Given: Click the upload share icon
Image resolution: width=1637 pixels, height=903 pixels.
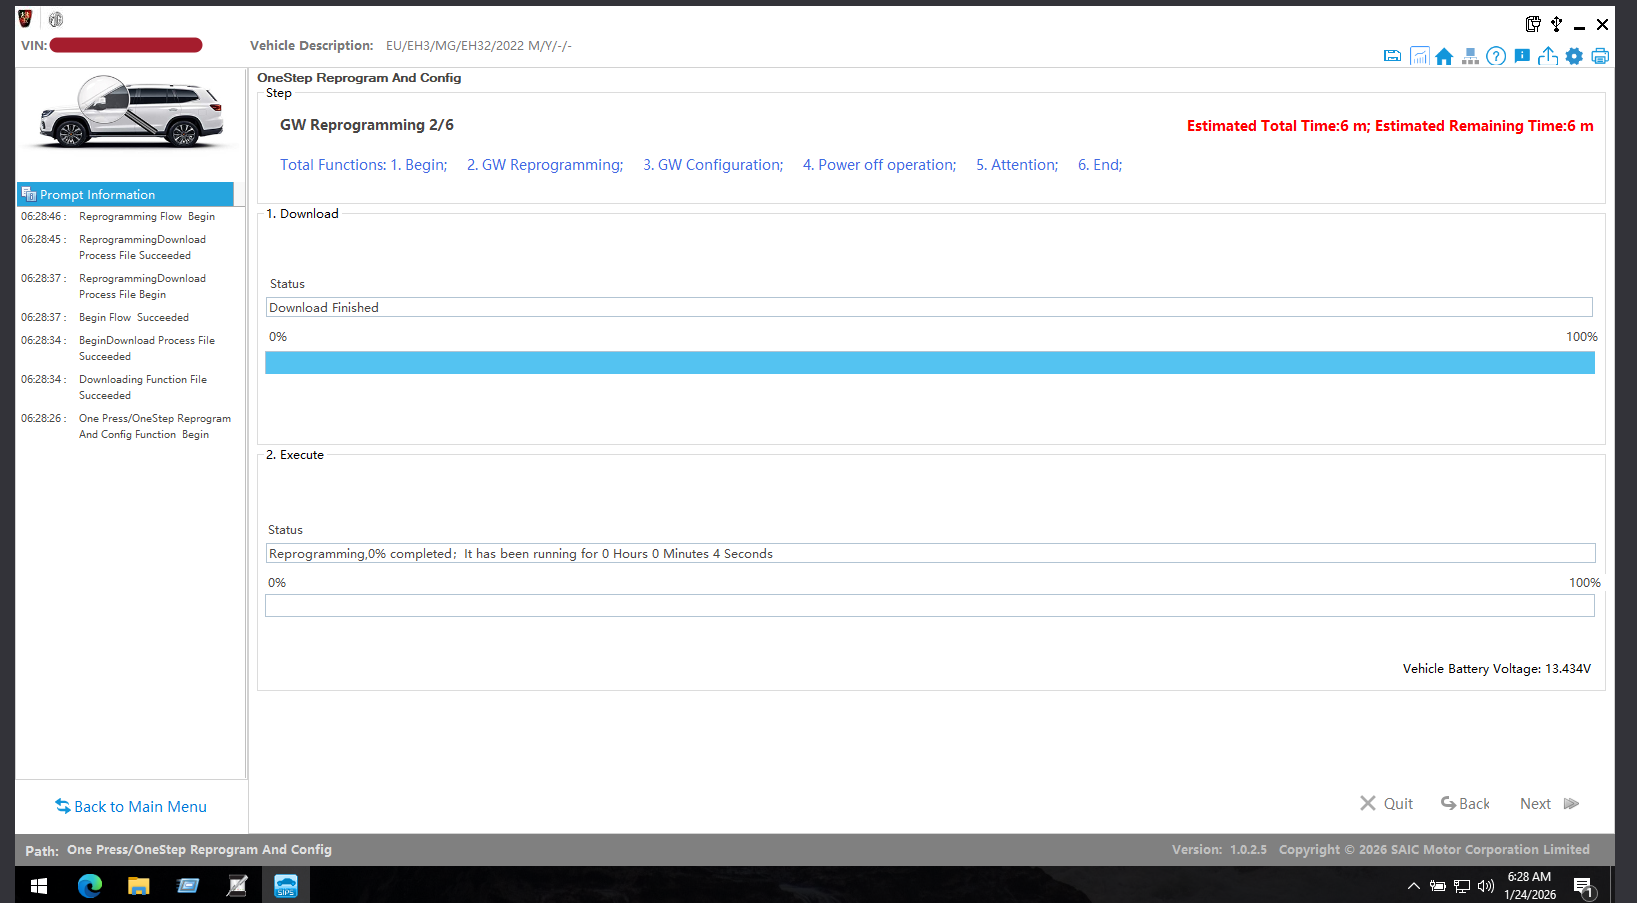Looking at the screenshot, I should click(1548, 56).
